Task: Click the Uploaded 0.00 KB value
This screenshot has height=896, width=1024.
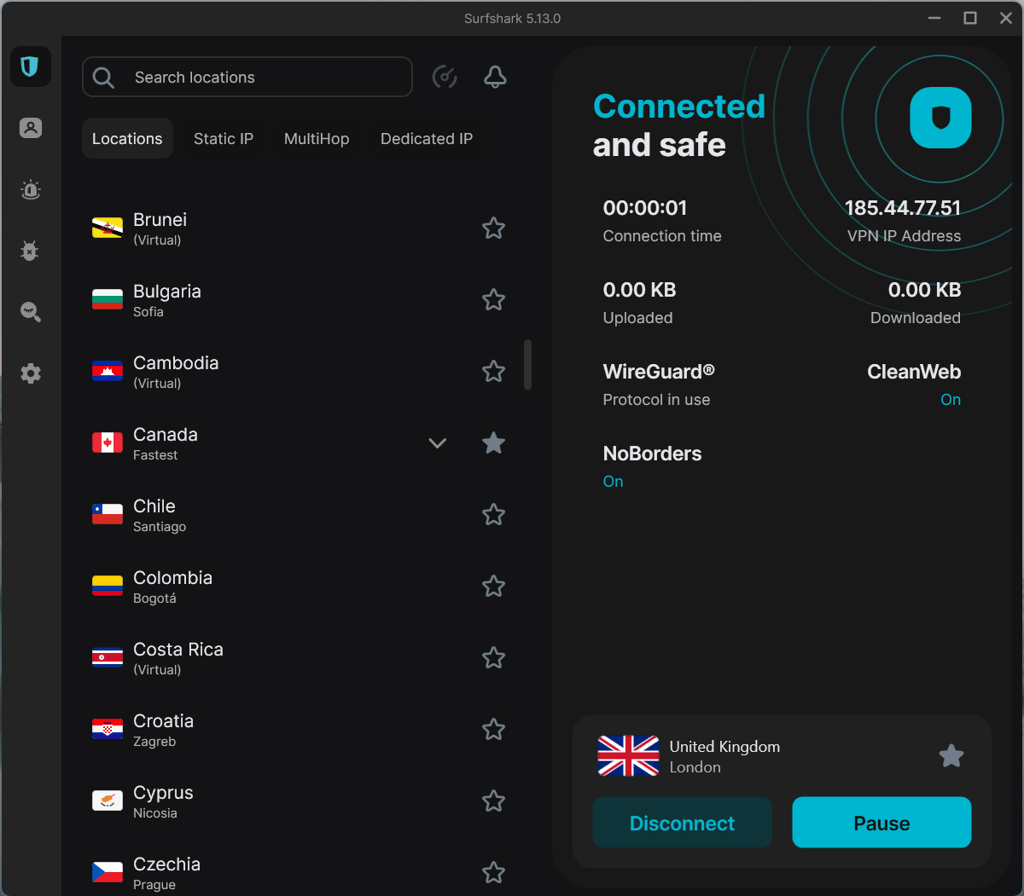Action: coord(639,290)
